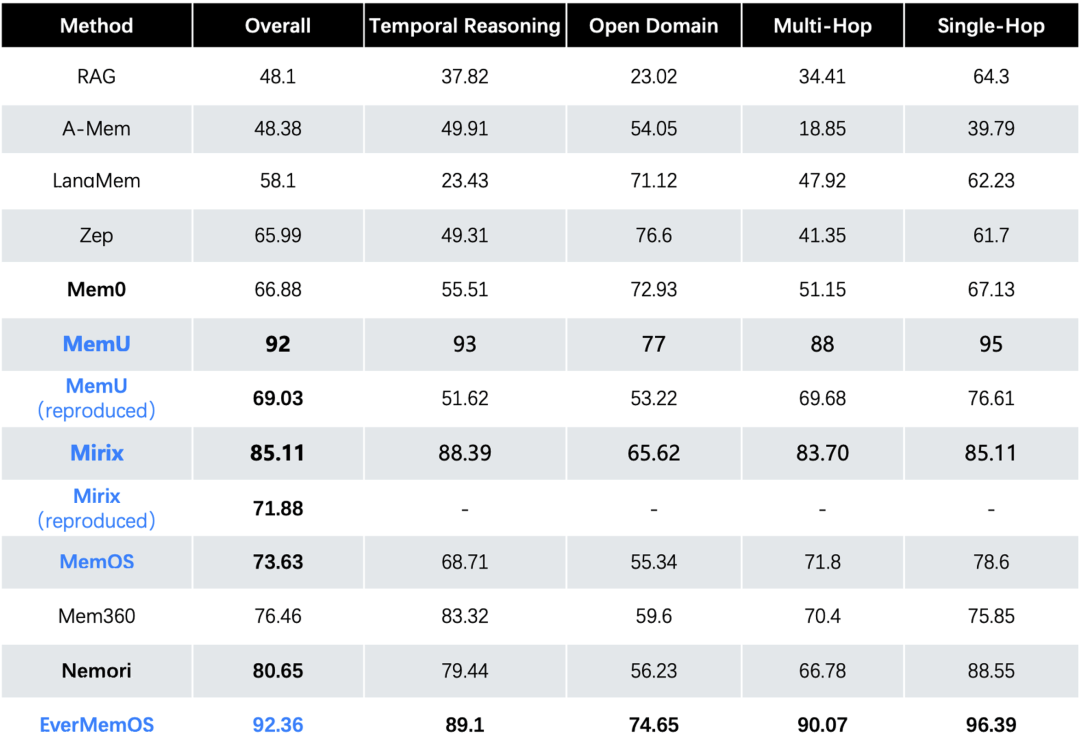
Task: Click the MemOS method link
Action: pyautogui.click(x=96, y=561)
